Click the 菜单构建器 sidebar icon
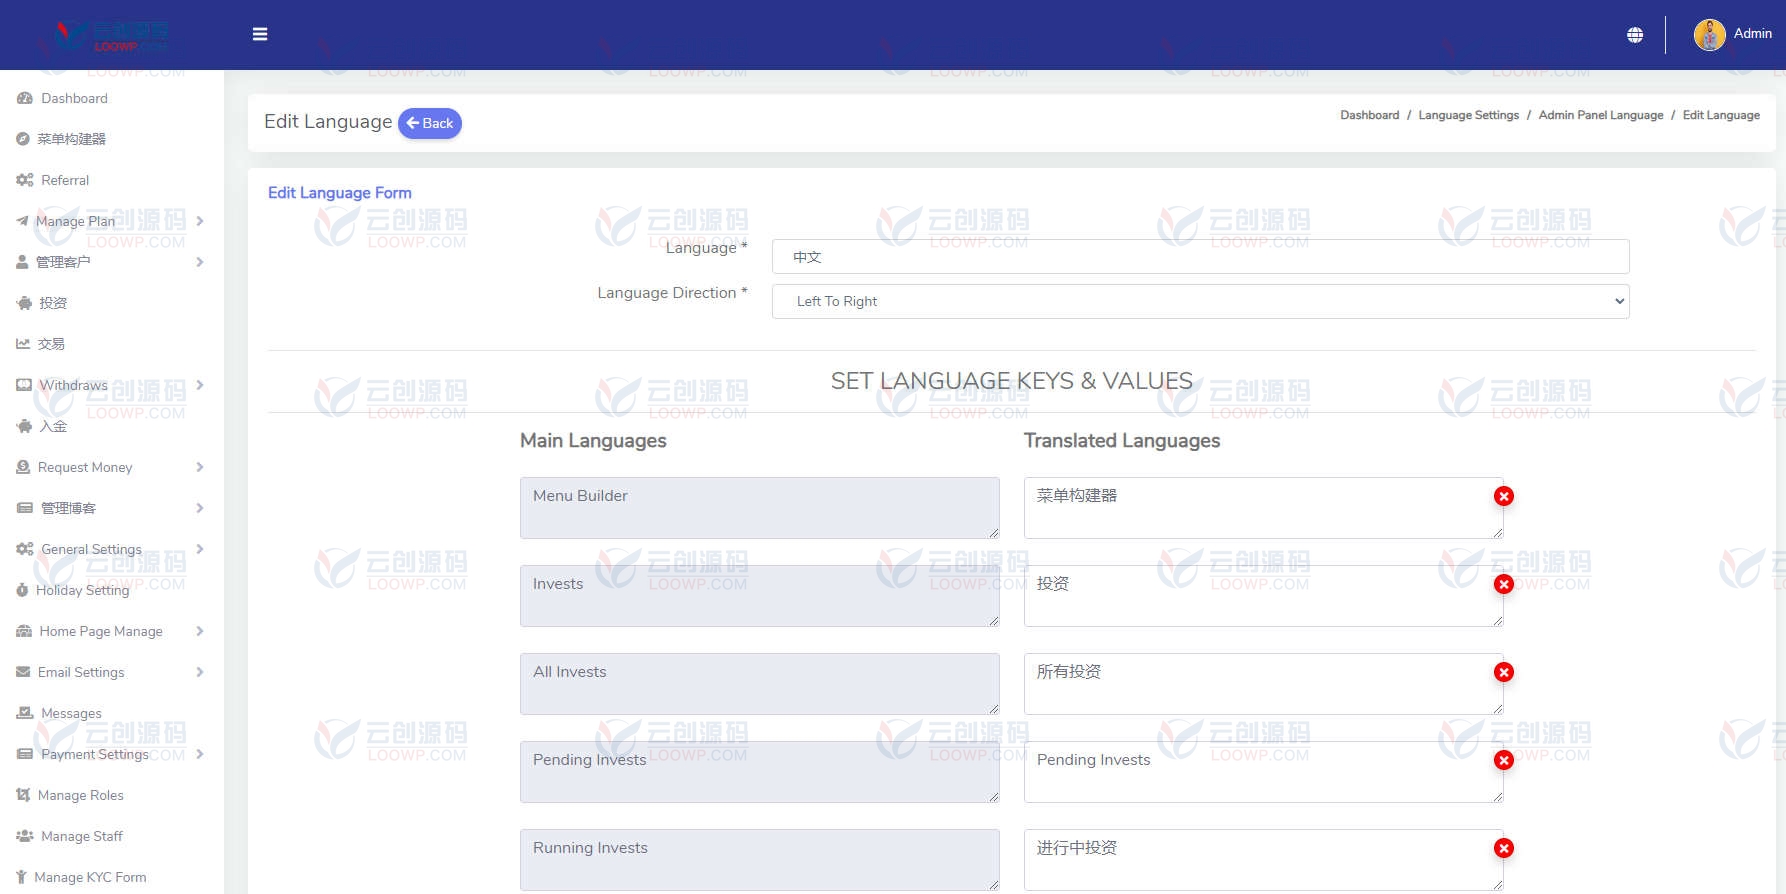 (22, 139)
